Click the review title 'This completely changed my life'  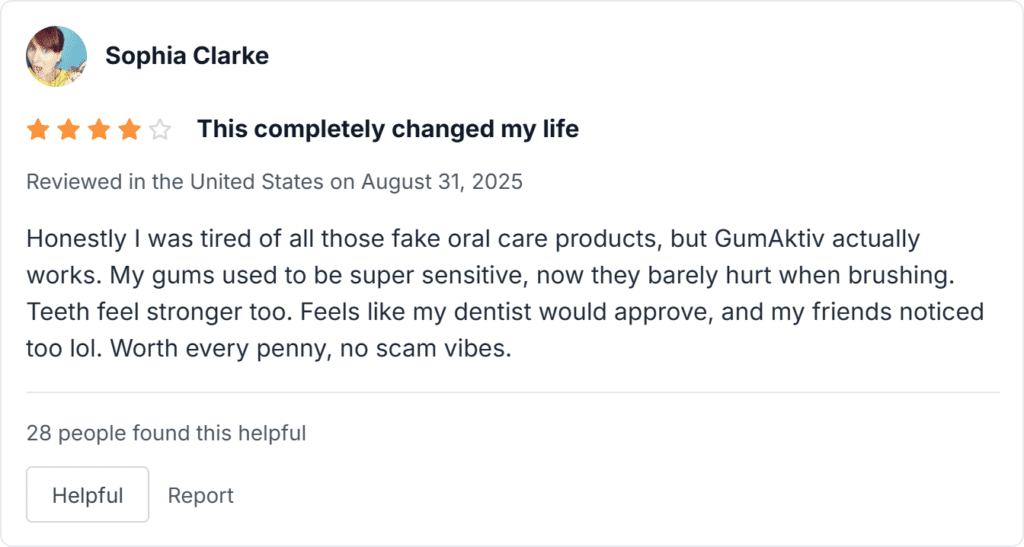click(388, 129)
